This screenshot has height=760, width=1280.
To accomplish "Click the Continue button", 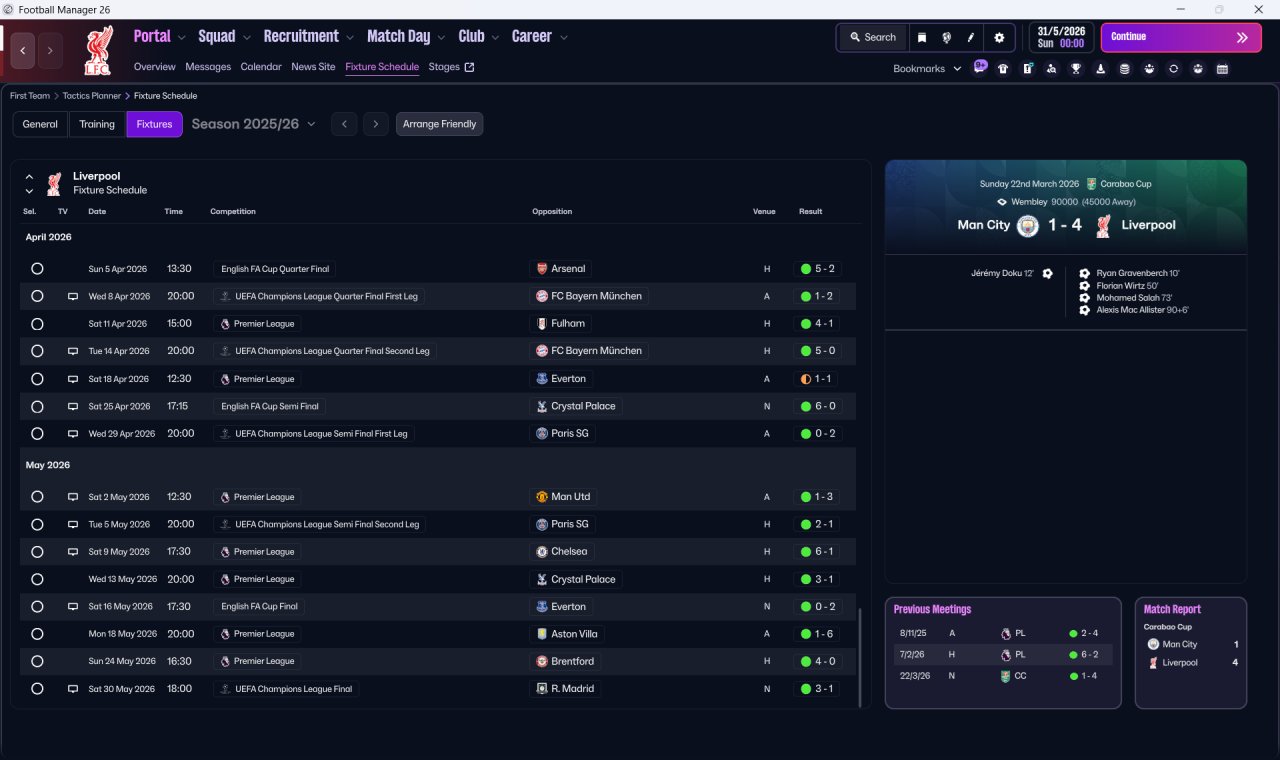I will click(x=1181, y=37).
